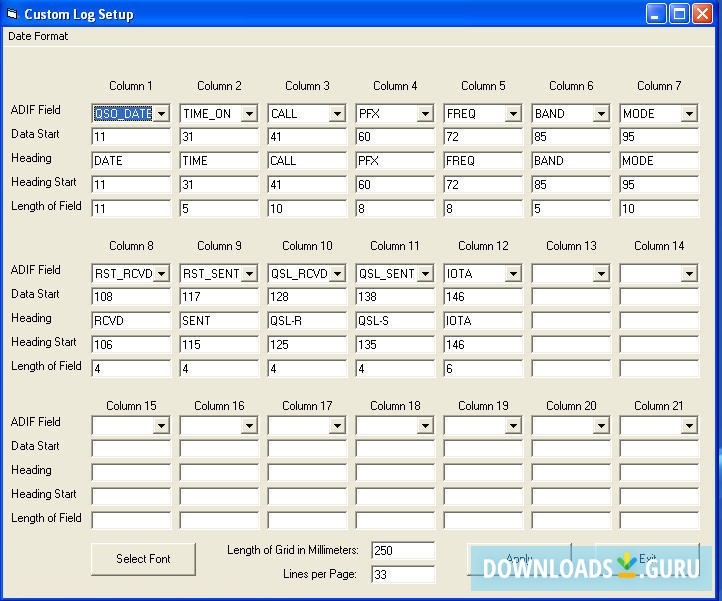The height and width of the screenshot is (601, 722).
Task: Click Column 5 Heading field FREQ
Action: point(483,161)
